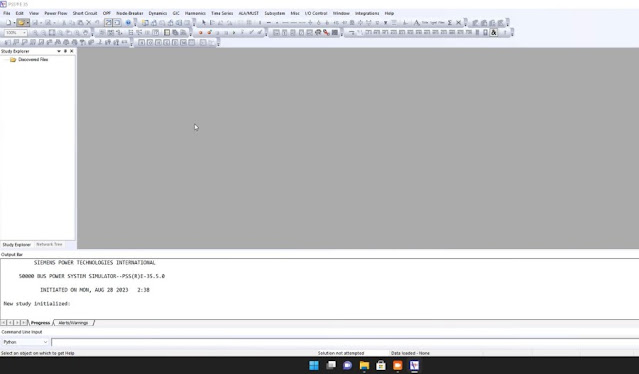Click the blue Help question-mark icon
Viewport: 639px width, 374px height.
coord(128,23)
